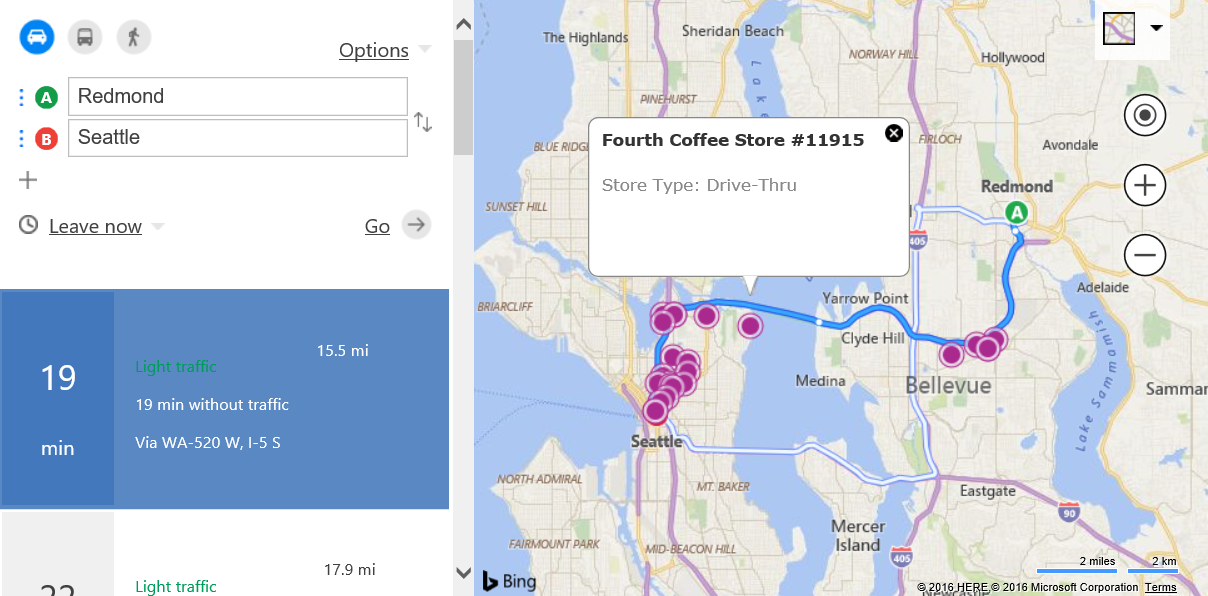Click the scroll-down arrow of directions panel
This screenshot has width=1208, height=596.
click(x=463, y=572)
